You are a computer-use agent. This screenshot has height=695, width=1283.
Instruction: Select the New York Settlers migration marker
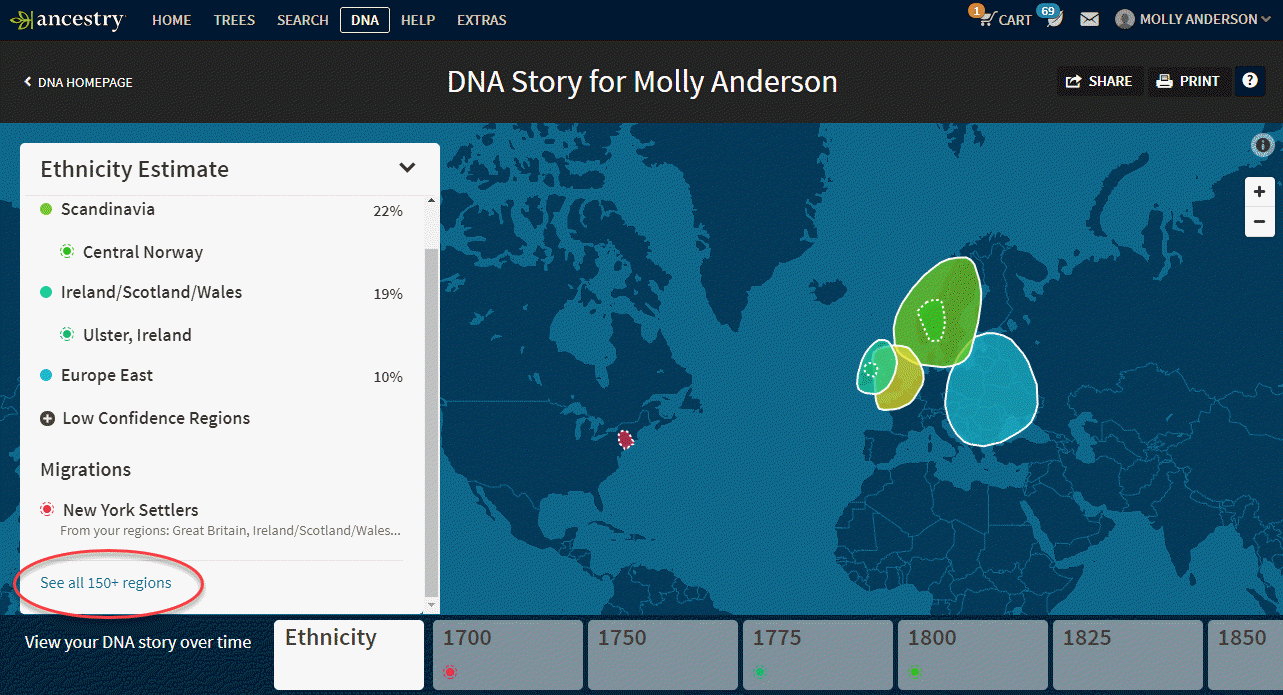45,508
